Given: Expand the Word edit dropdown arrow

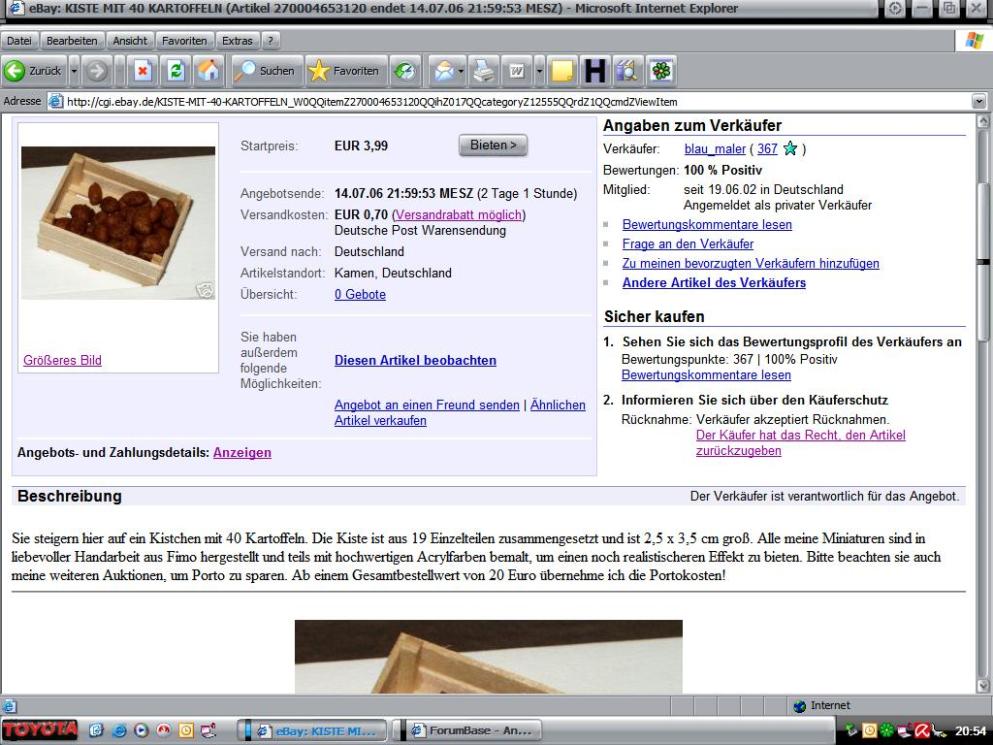Looking at the screenshot, I should tap(539, 71).
